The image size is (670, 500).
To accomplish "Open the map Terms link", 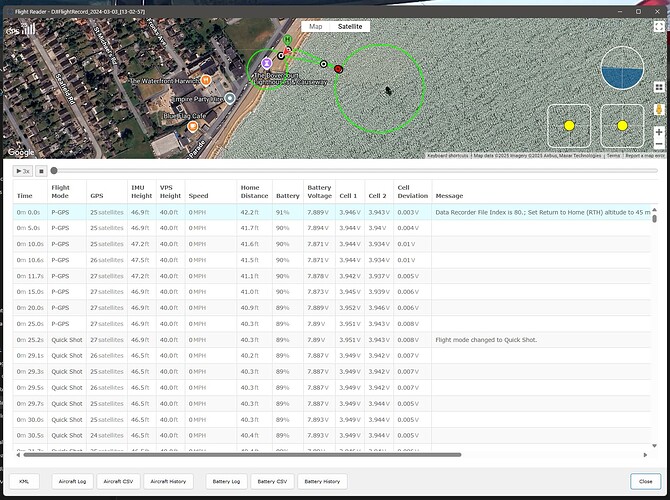I will (613, 156).
